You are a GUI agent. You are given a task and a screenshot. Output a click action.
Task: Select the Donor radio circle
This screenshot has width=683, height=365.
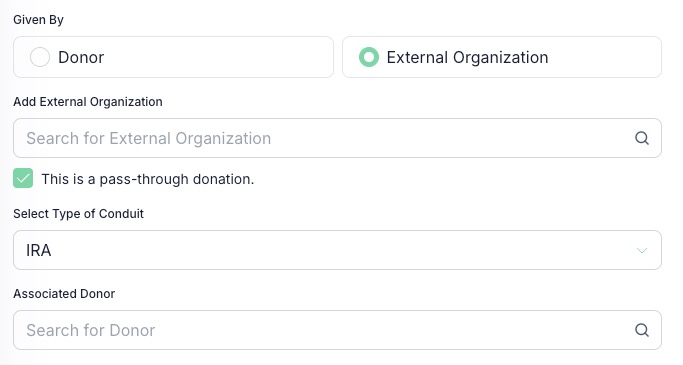(x=40, y=57)
